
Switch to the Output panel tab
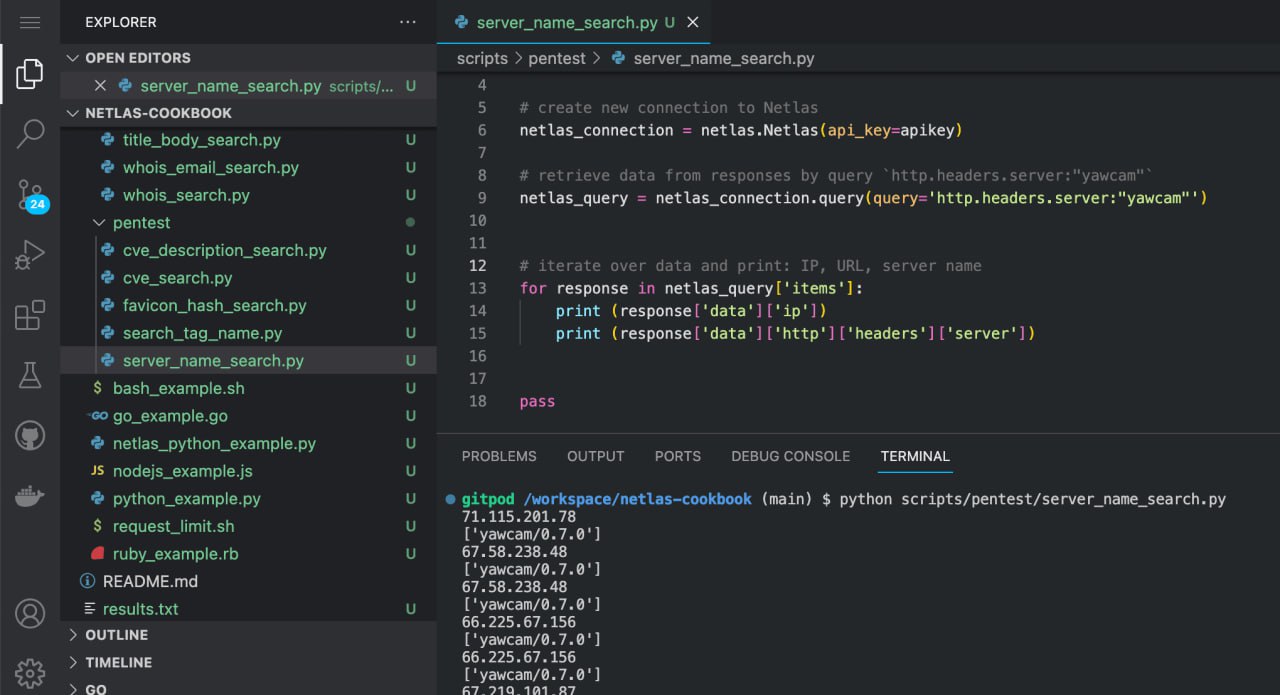coord(595,456)
